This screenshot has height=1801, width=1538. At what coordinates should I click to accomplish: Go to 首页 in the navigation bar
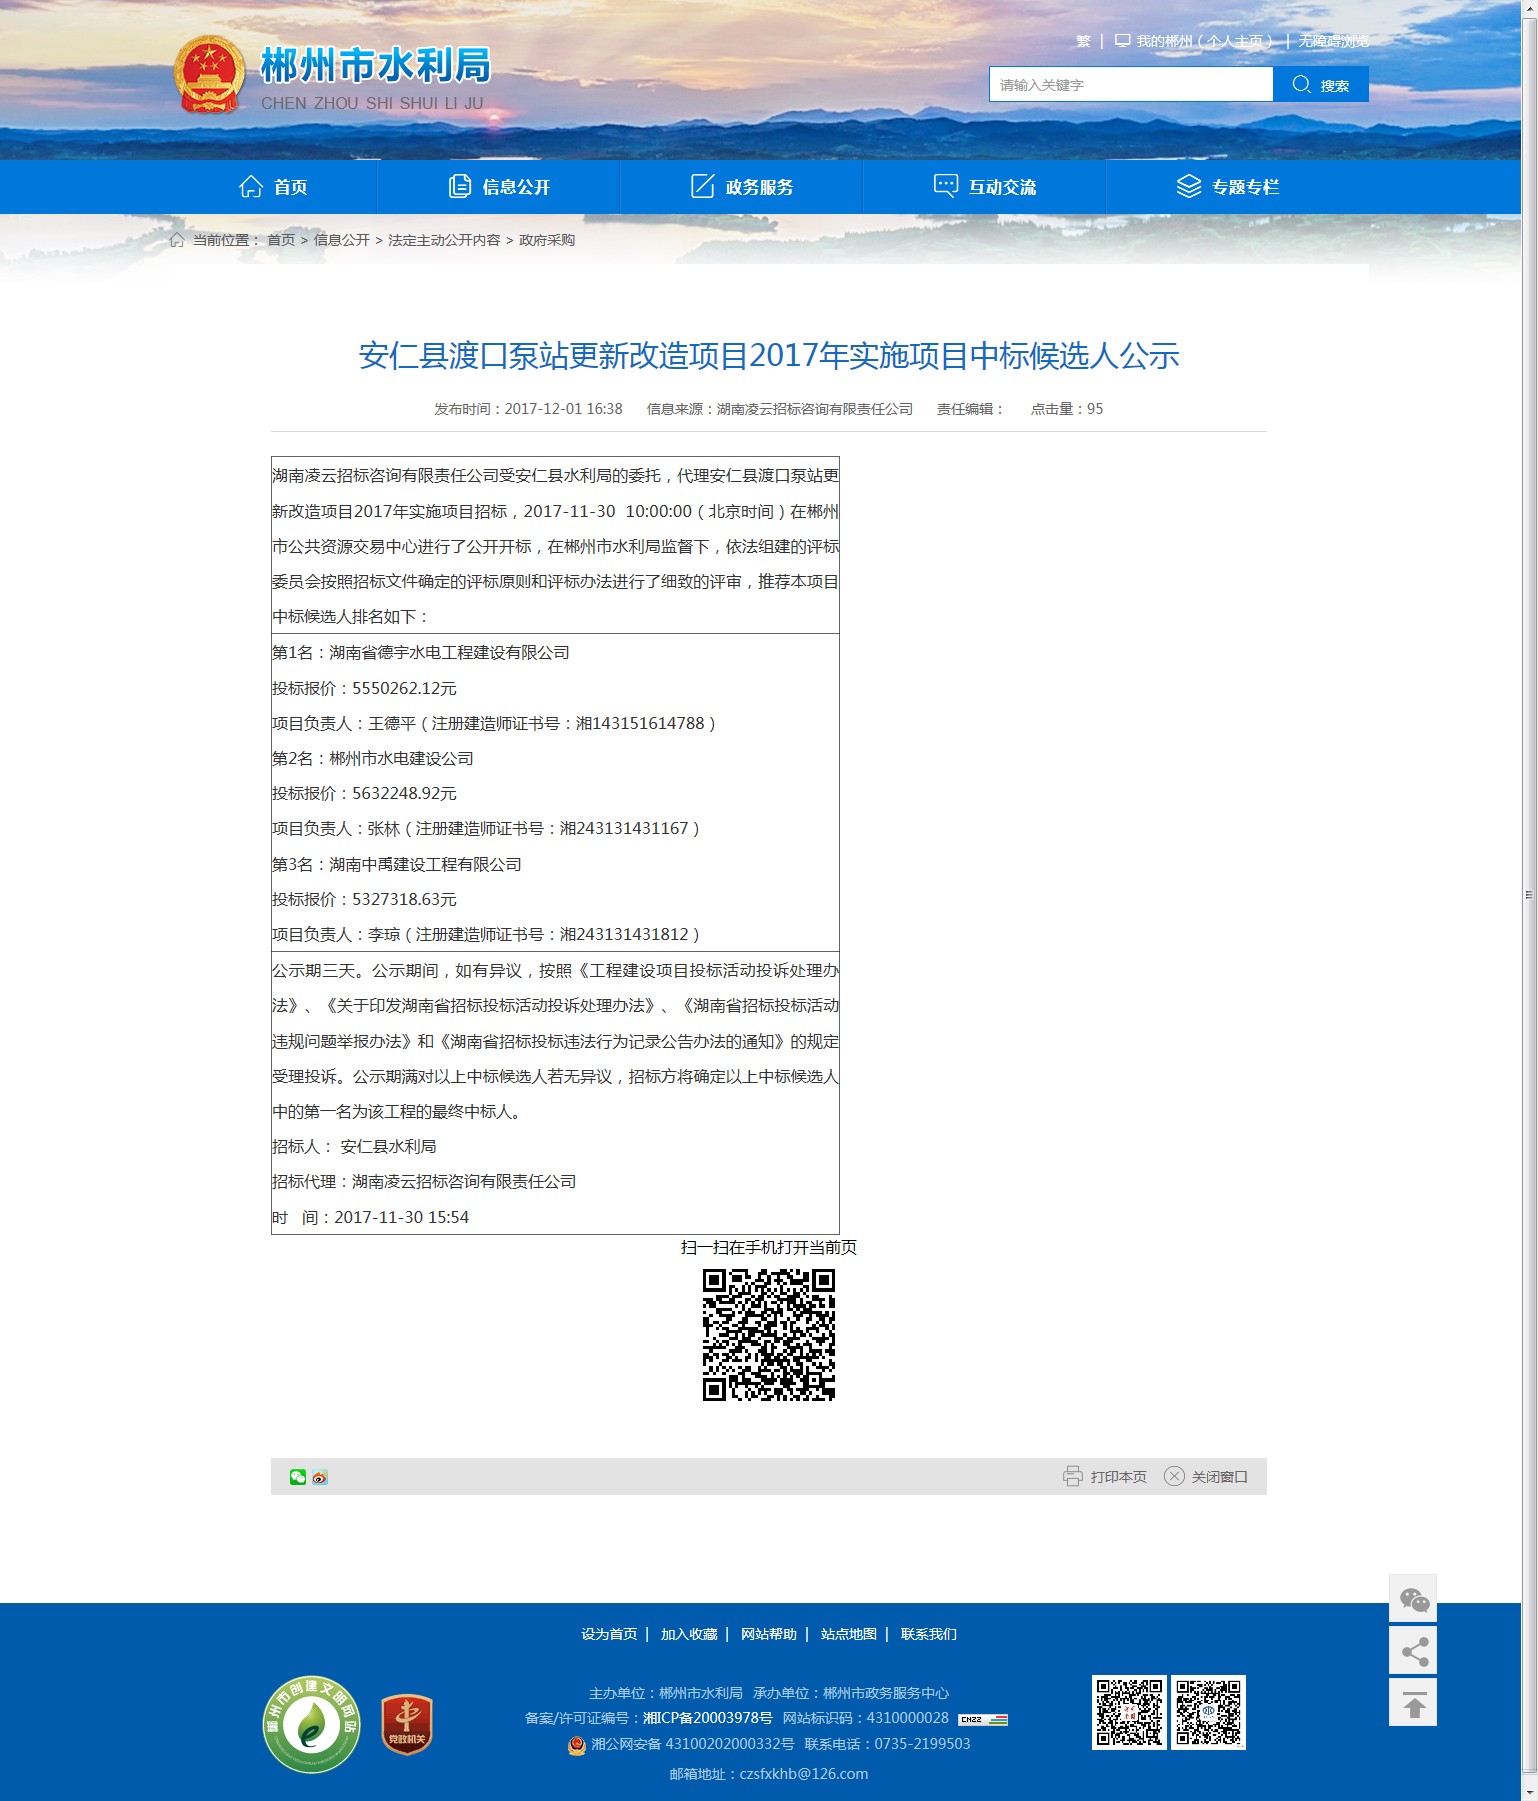click(273, 187)
